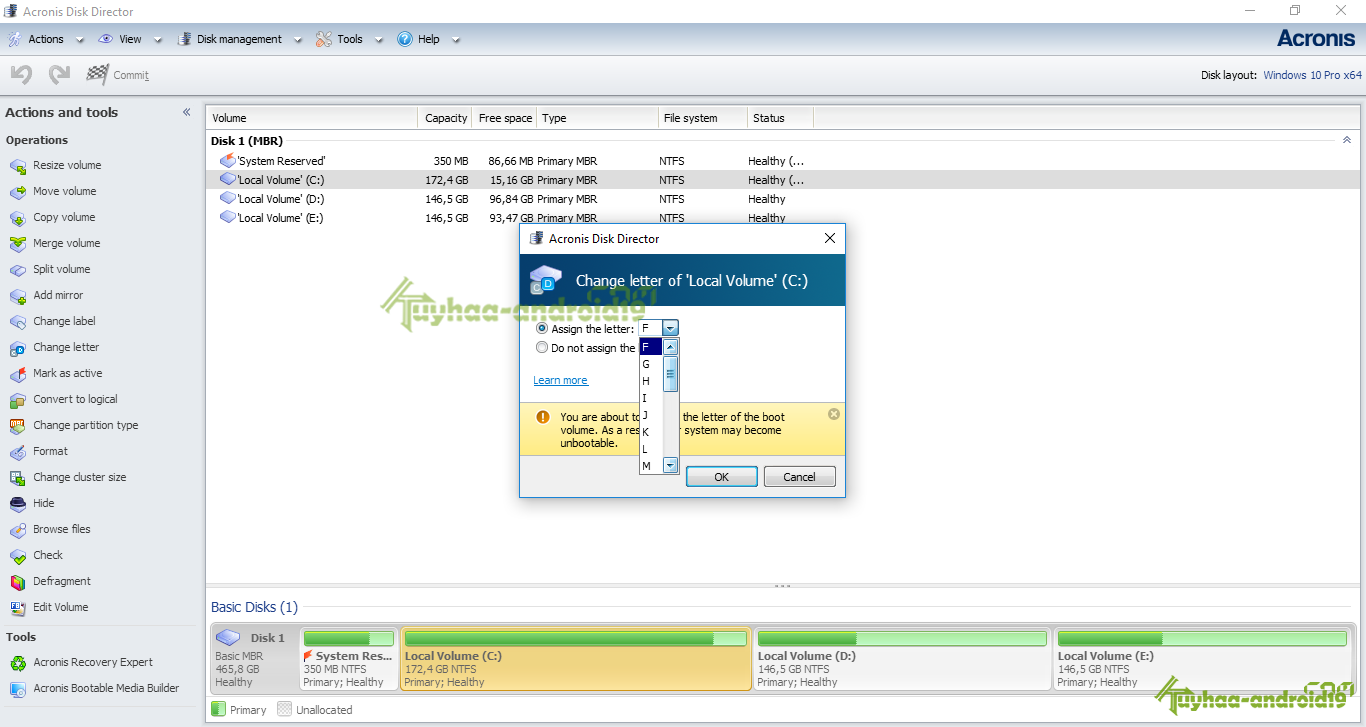The image size is (1366, 727).
Task: Click the Copy volume icon
Action: [17, 218]
